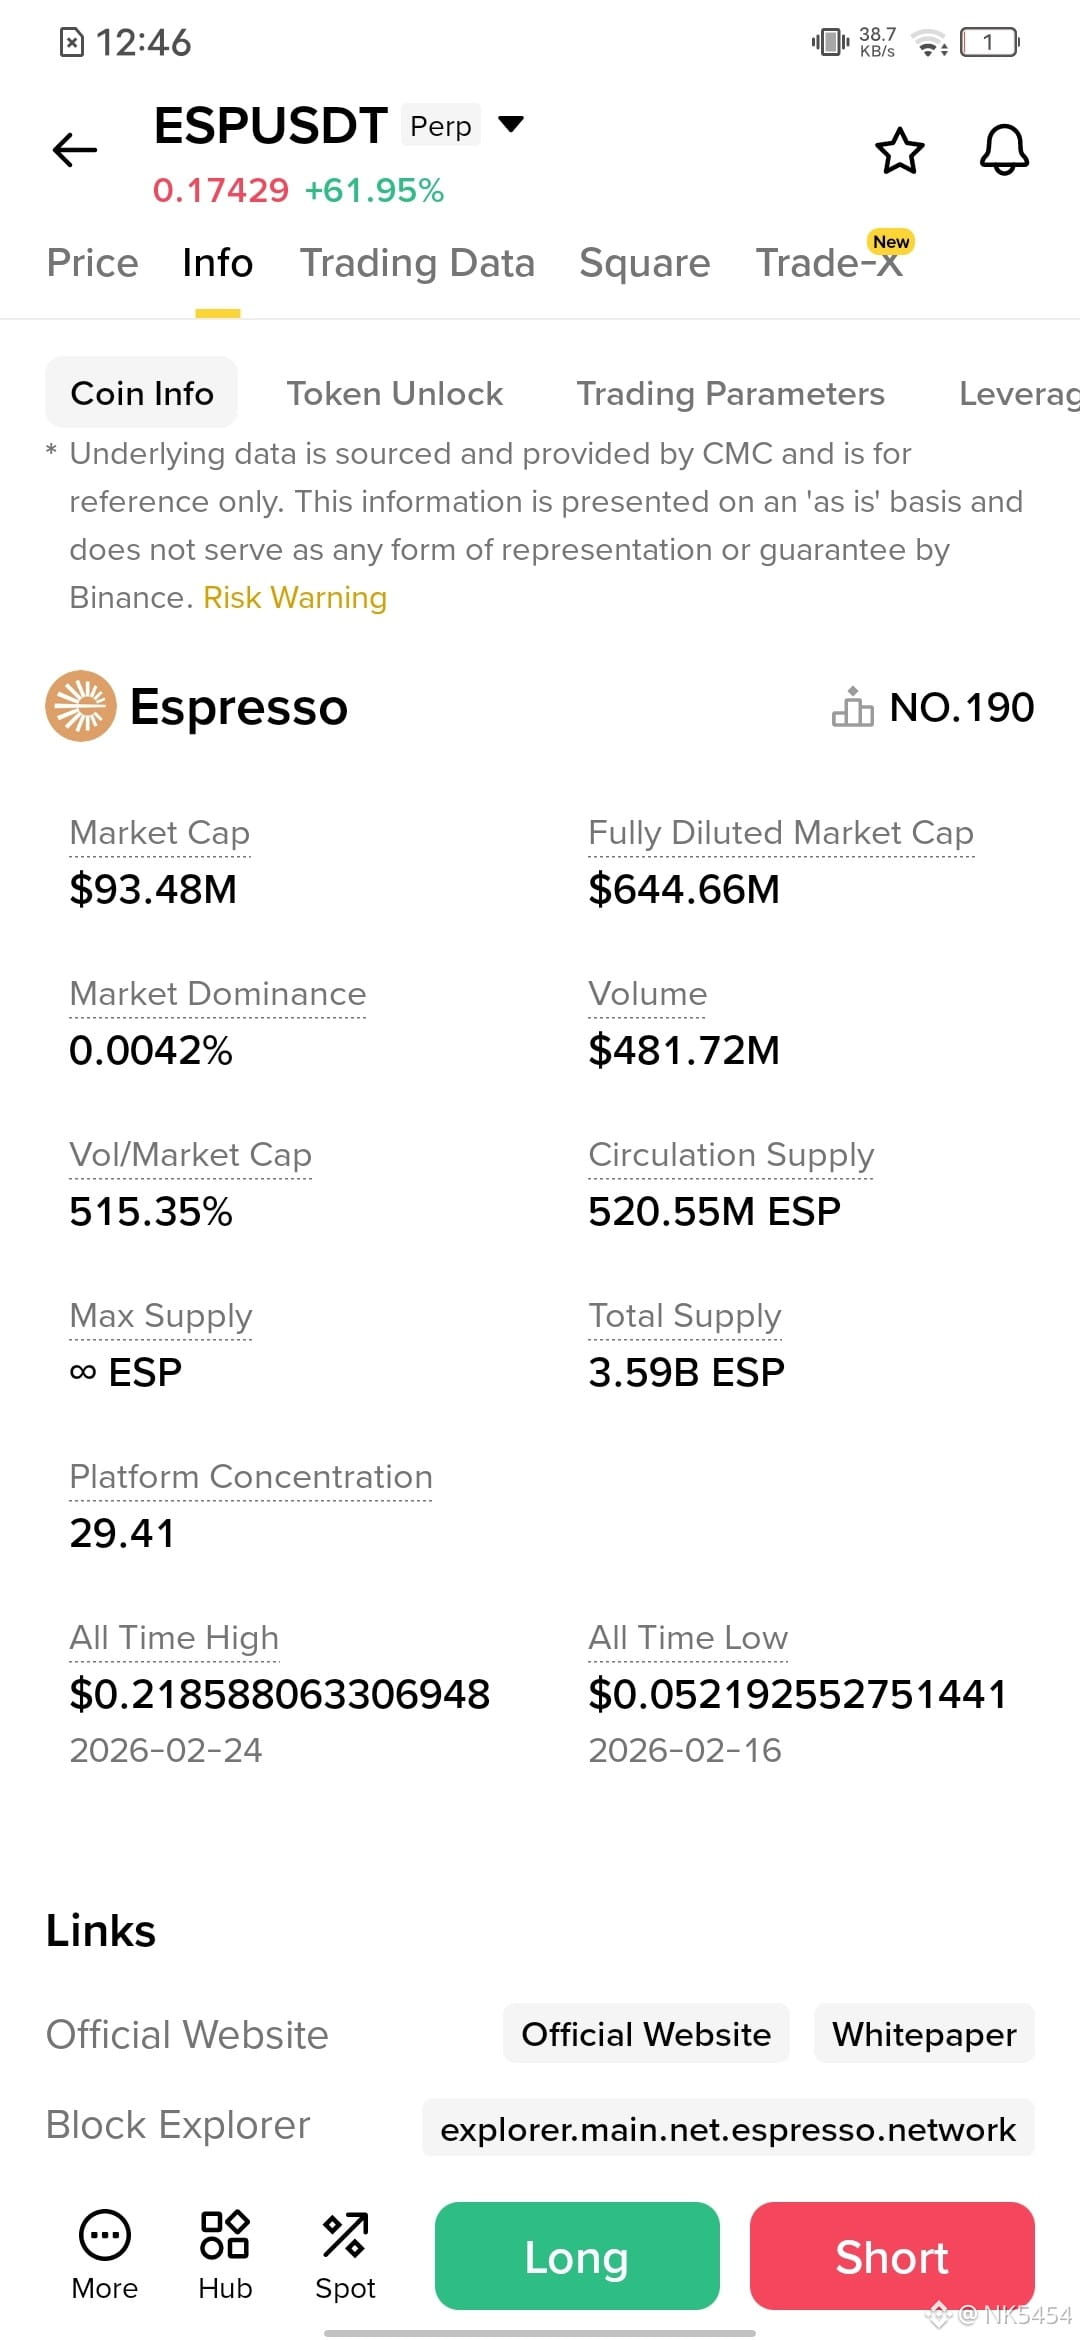Open the NO.190 ranking icon
Image resolution: width=1080 pixels, height=2340 pixels.
(x=853, y=707)
